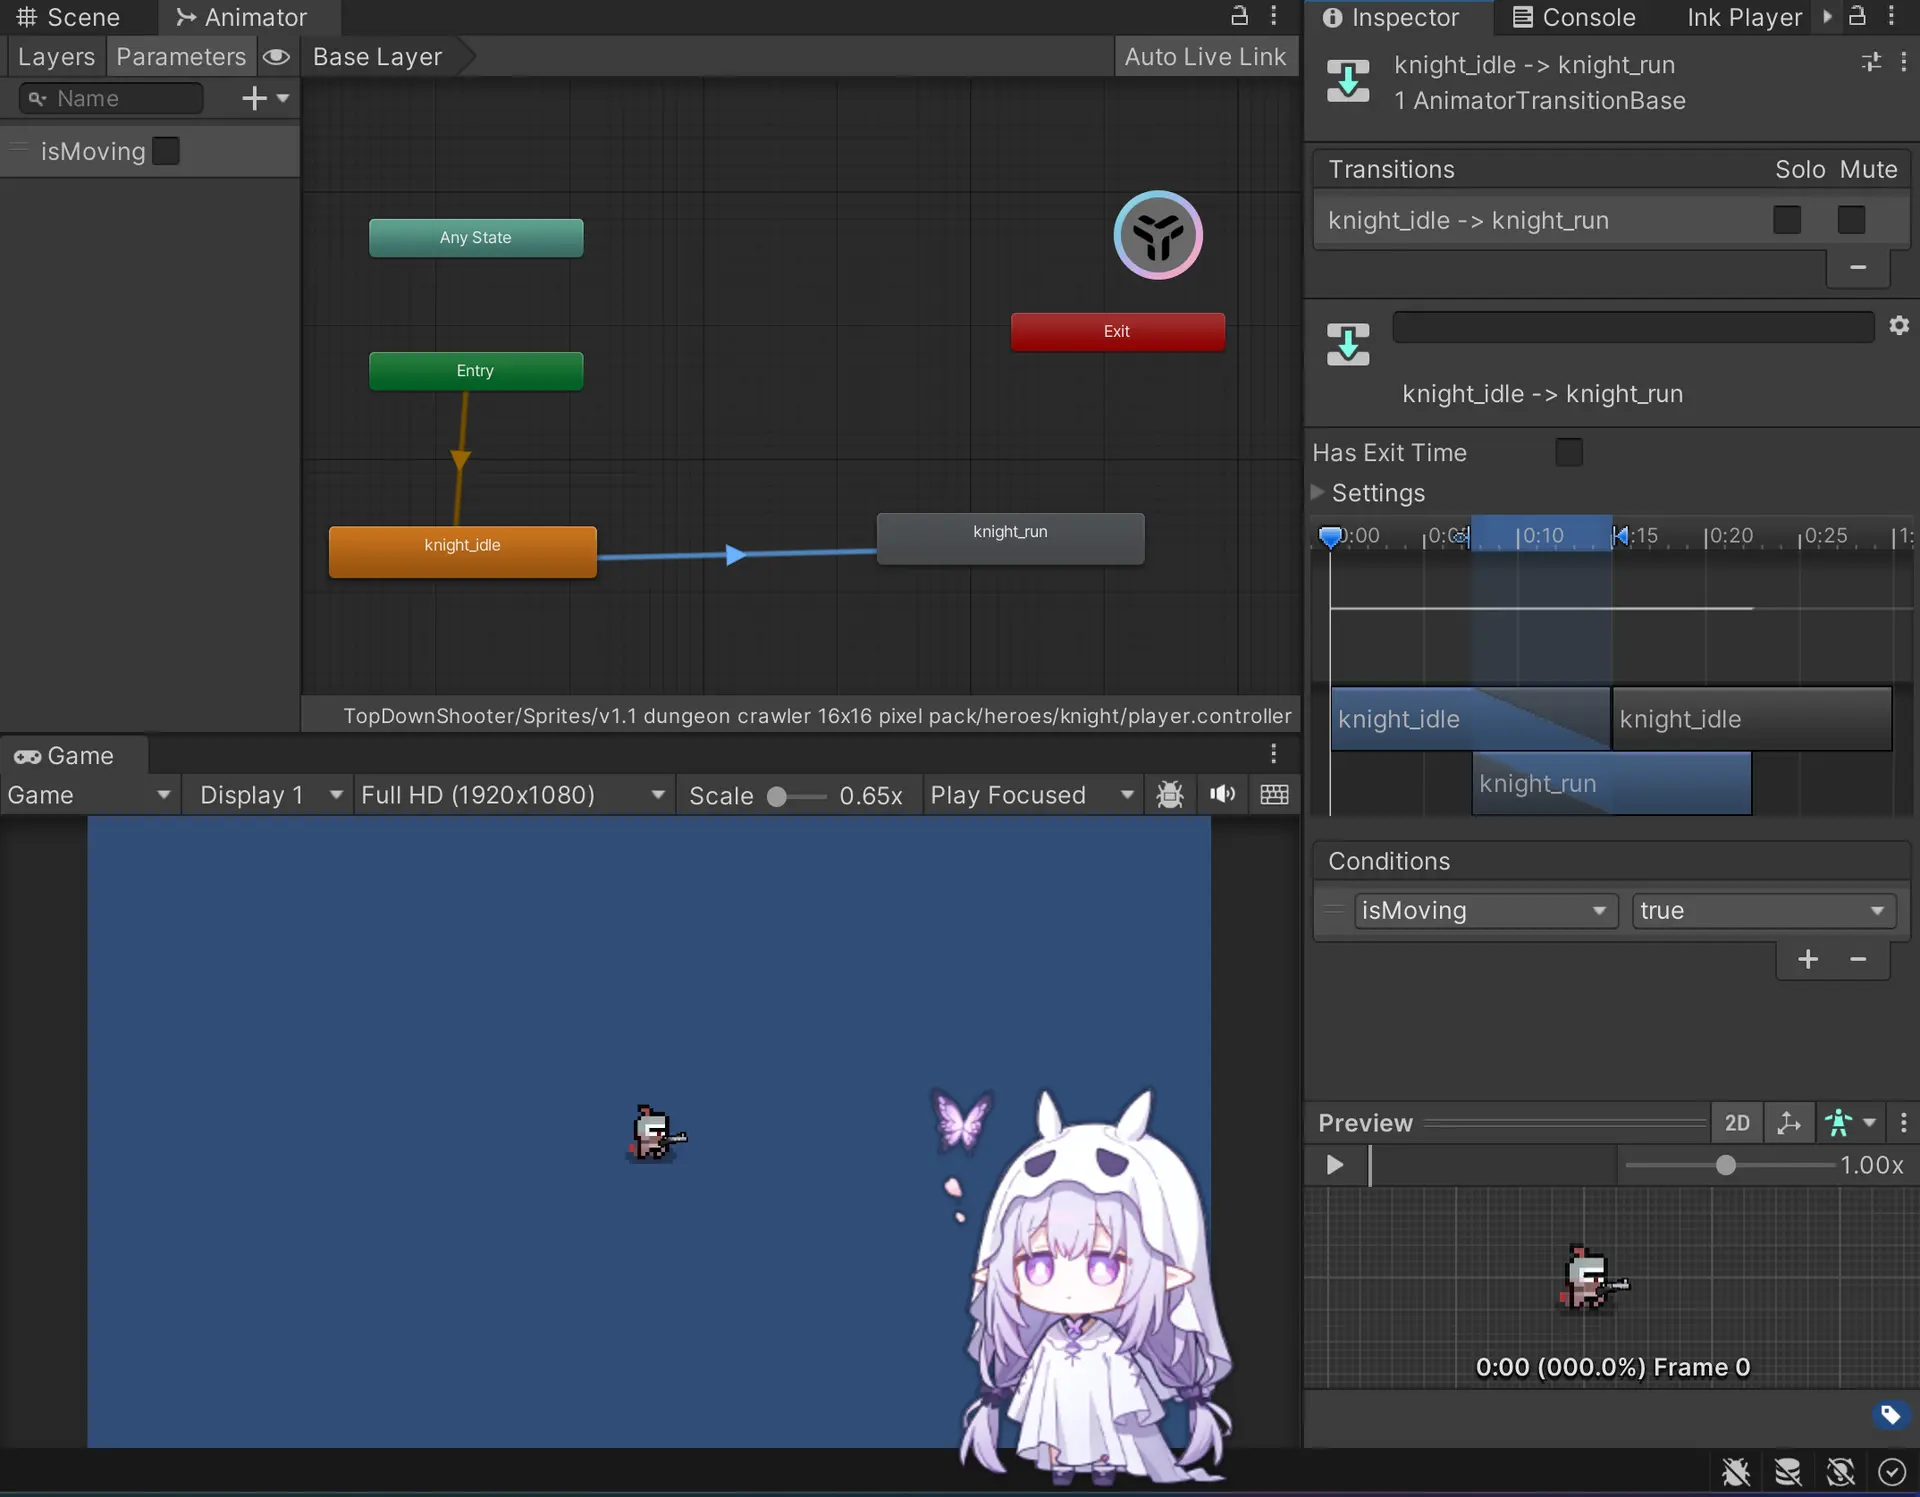Click the bug icon in Game view toolbar
Viewport: 1920px width, 1497px height.
click(x=1170, y=795)
